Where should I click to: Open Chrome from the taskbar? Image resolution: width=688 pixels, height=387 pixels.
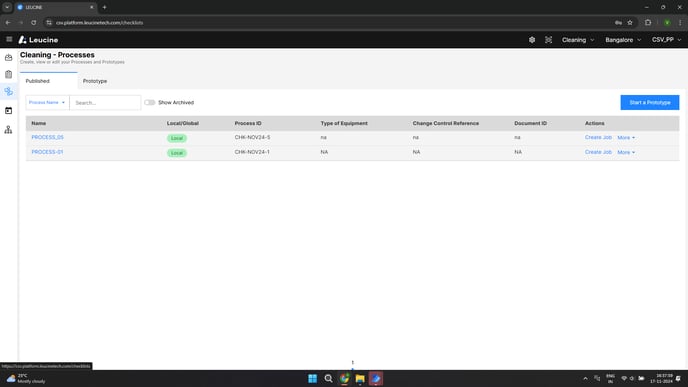point(344,379)
